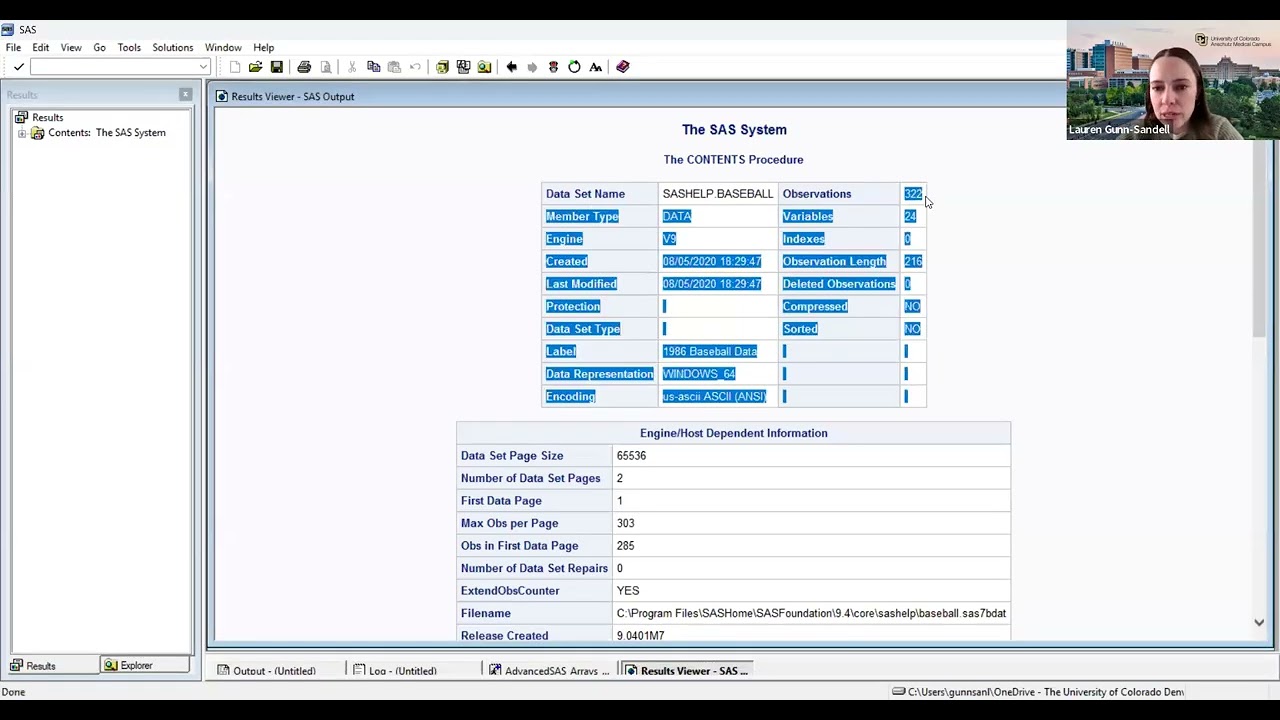The width and height of the screenshot is (1280, 720).
Task: Click the Max Obs per Page value 303
Action: [625, 523]
